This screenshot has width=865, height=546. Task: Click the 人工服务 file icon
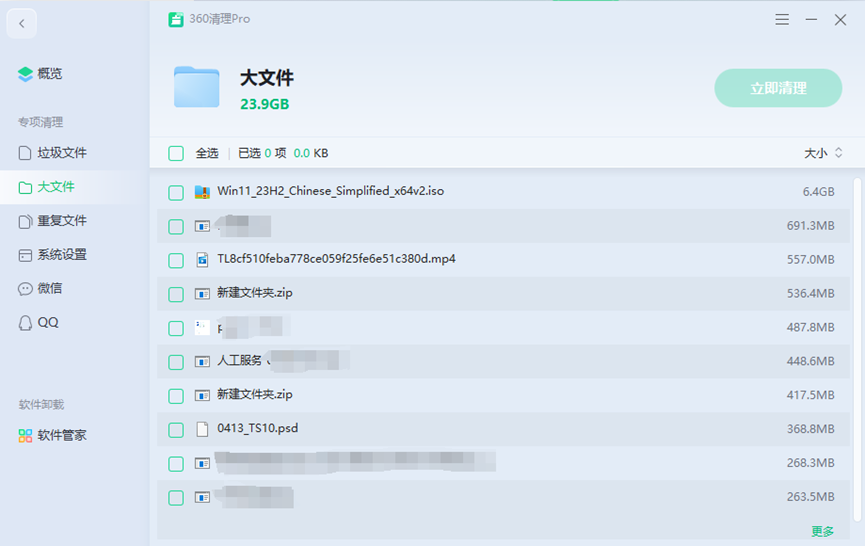[x=202, y=362]
